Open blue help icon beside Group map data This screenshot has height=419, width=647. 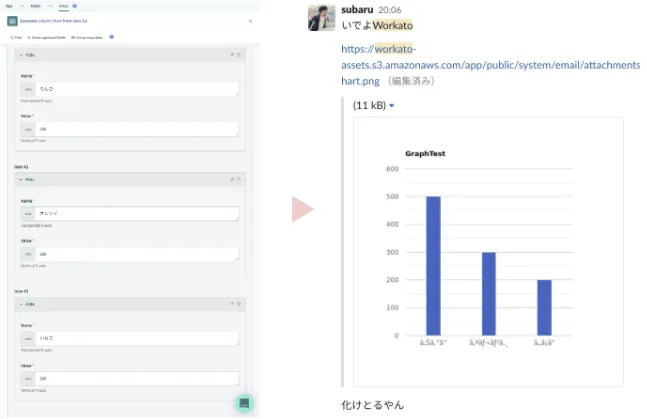tap(111, 37)
